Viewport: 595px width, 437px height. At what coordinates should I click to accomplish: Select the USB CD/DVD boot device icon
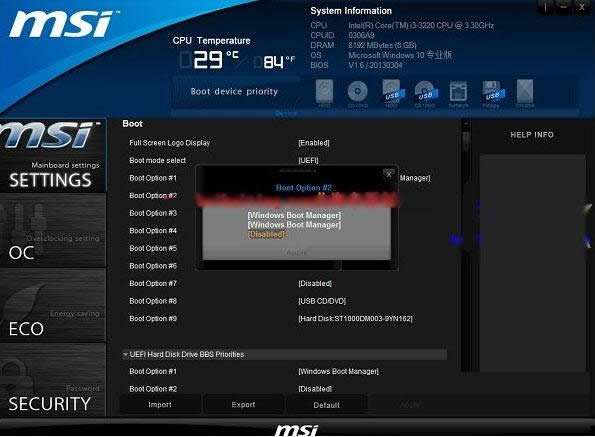coord(425,92)
